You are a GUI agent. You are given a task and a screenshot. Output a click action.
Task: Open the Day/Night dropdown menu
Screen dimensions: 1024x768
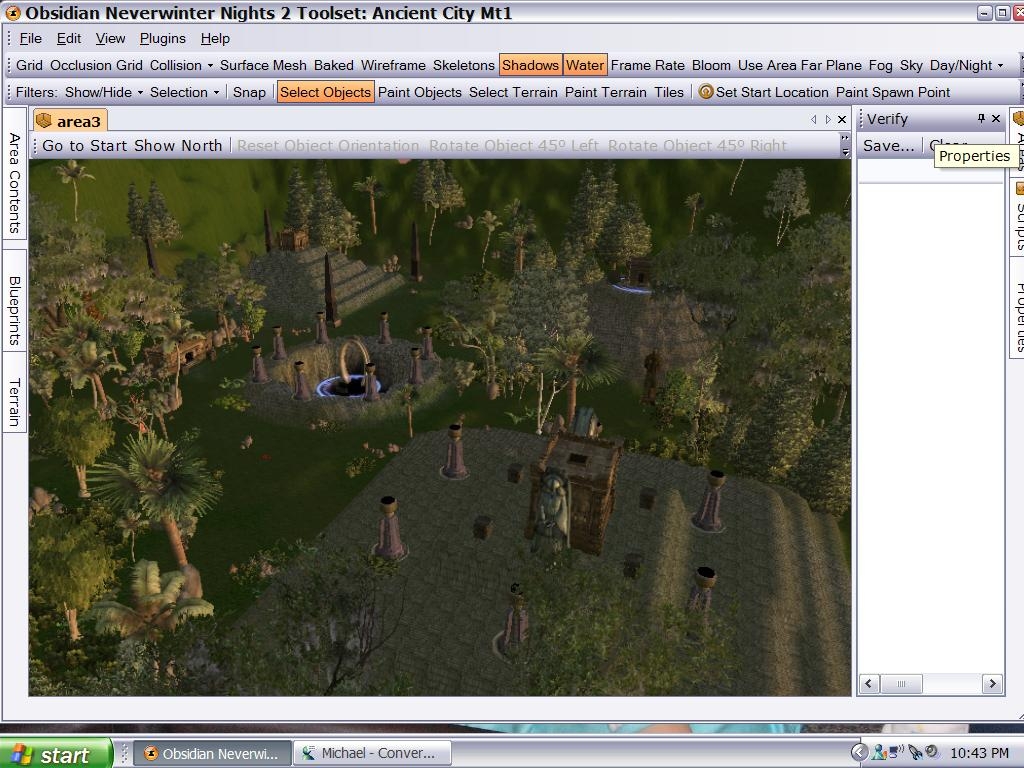(x=966, y=65)
